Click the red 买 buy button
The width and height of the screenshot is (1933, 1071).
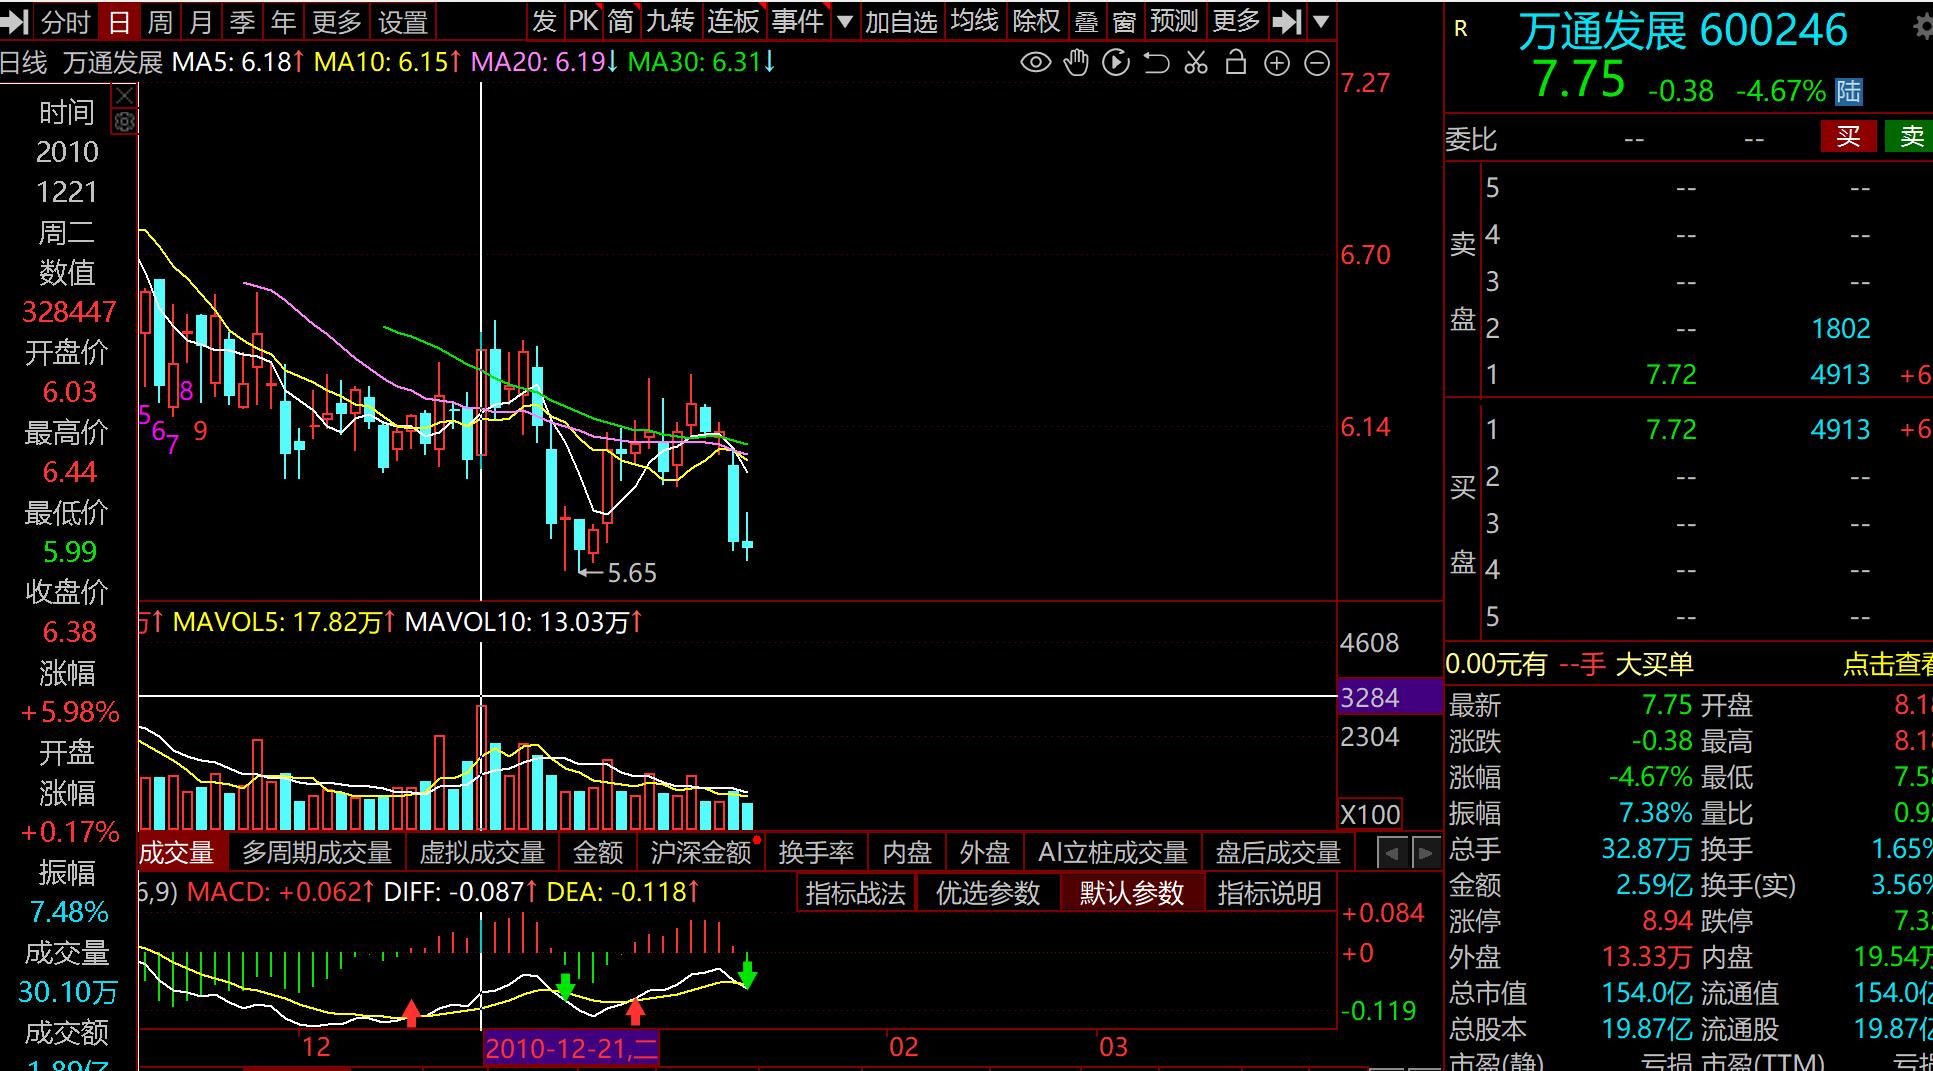[x=1847, y=137]
